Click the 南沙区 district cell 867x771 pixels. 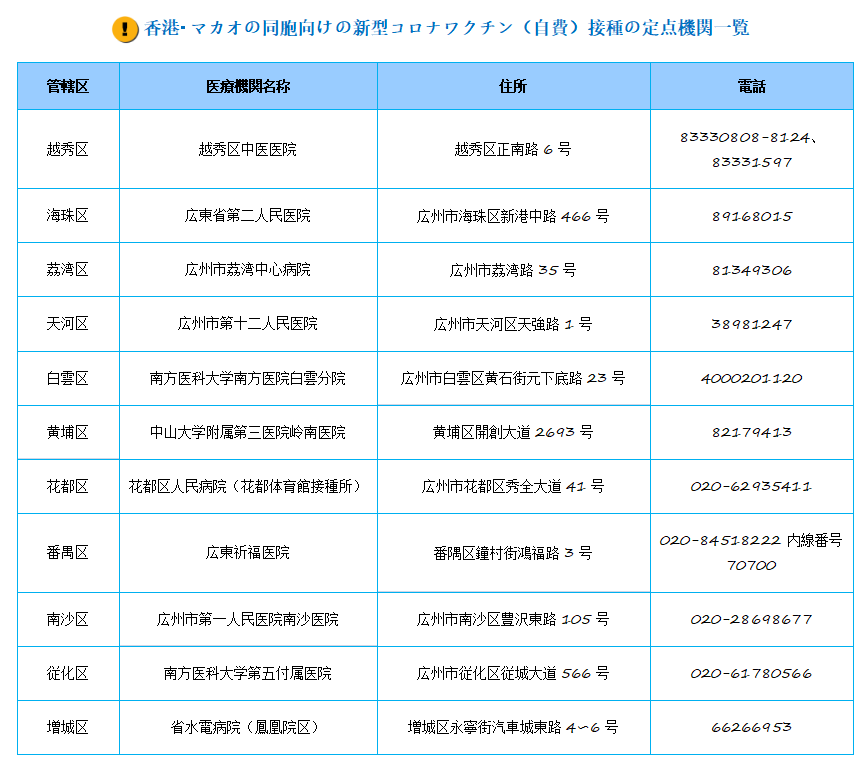point(67,619)
